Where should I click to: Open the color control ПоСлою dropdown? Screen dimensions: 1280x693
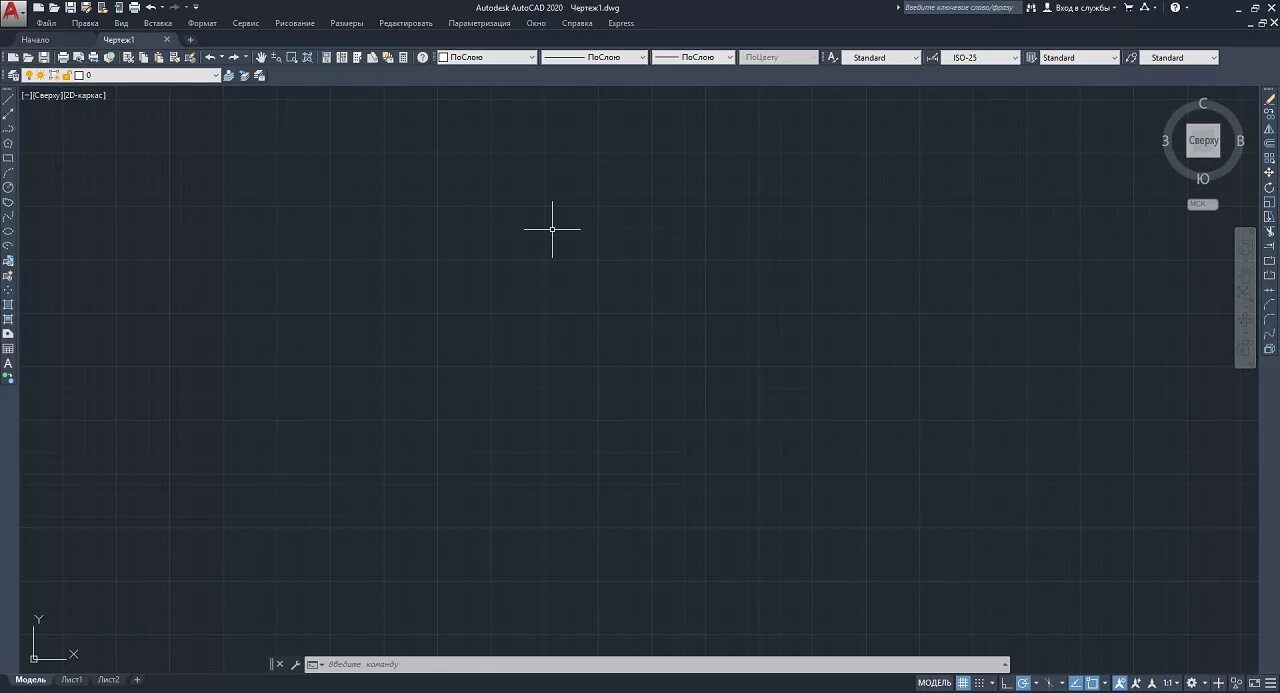point(487,57)
